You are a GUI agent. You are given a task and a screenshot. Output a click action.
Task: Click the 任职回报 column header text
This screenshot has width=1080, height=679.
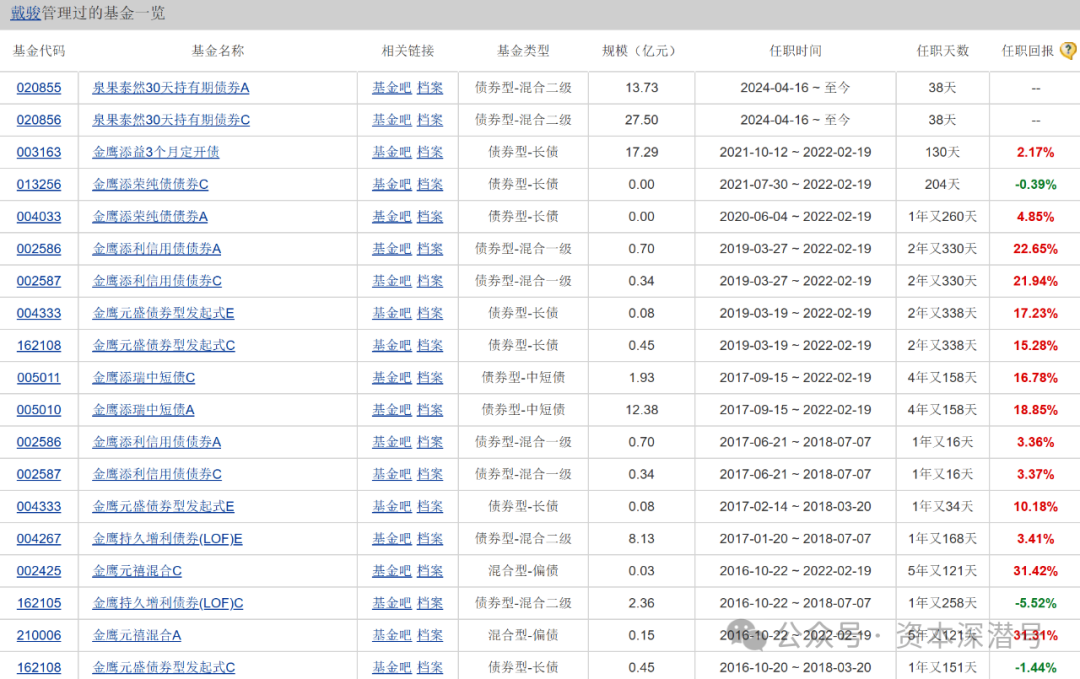point(1028,50)
